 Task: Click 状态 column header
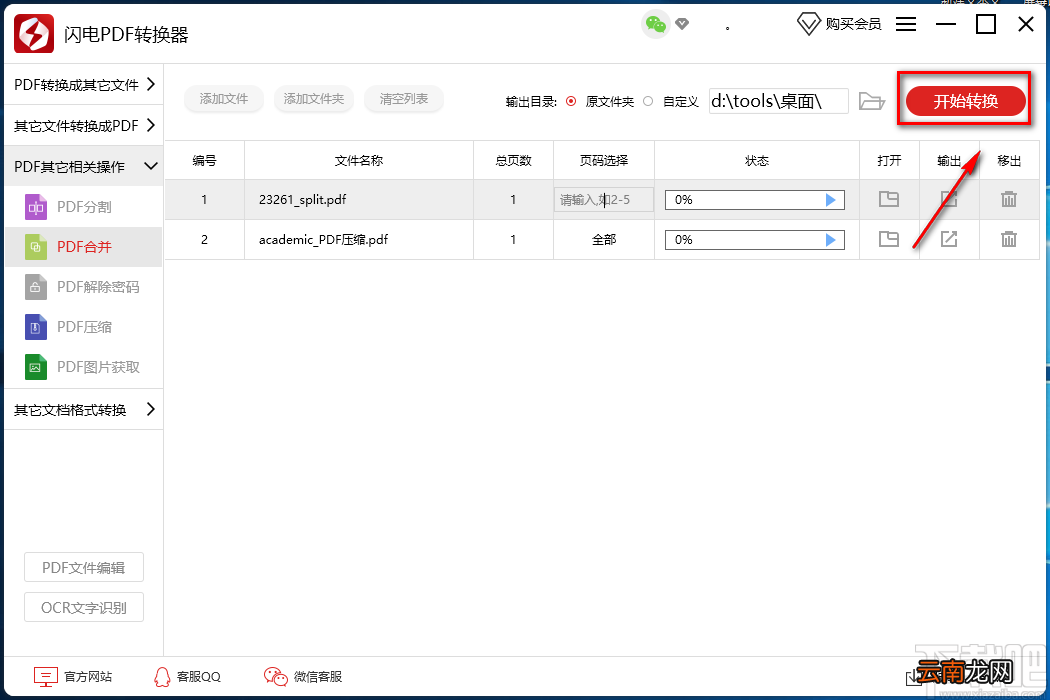pos(757,161)
